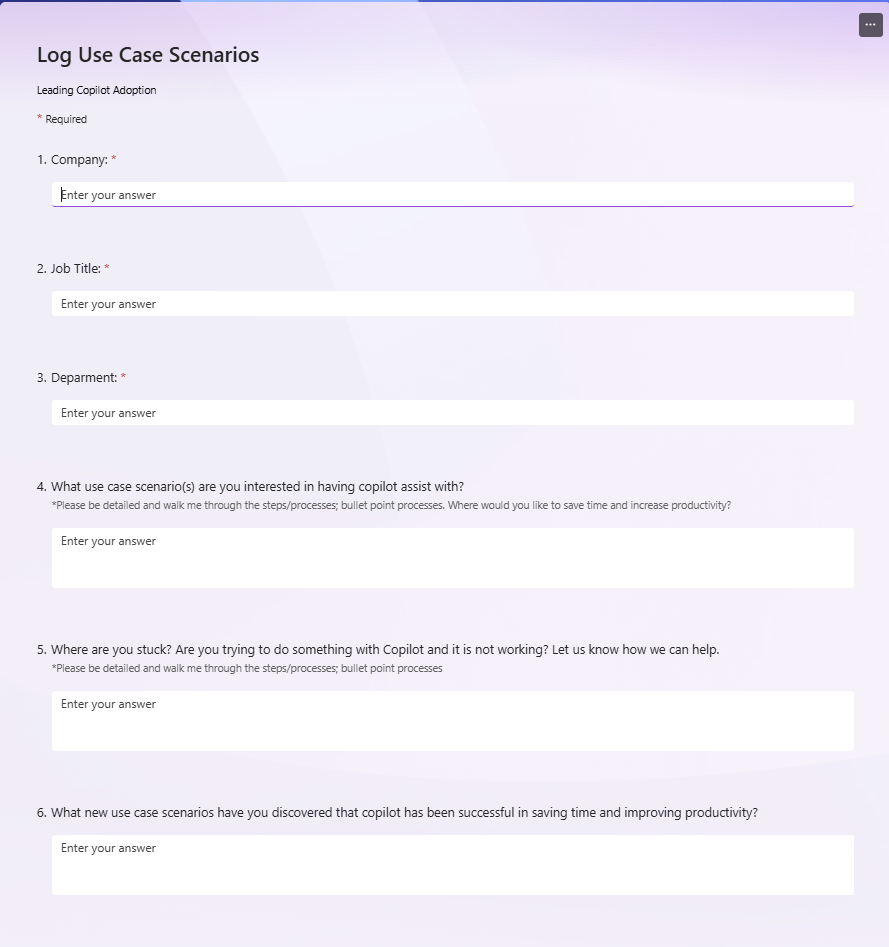Screen dimensions: 889x947
Task: Click the hint about saving time and productivity
Action: [x=391, y=505]
